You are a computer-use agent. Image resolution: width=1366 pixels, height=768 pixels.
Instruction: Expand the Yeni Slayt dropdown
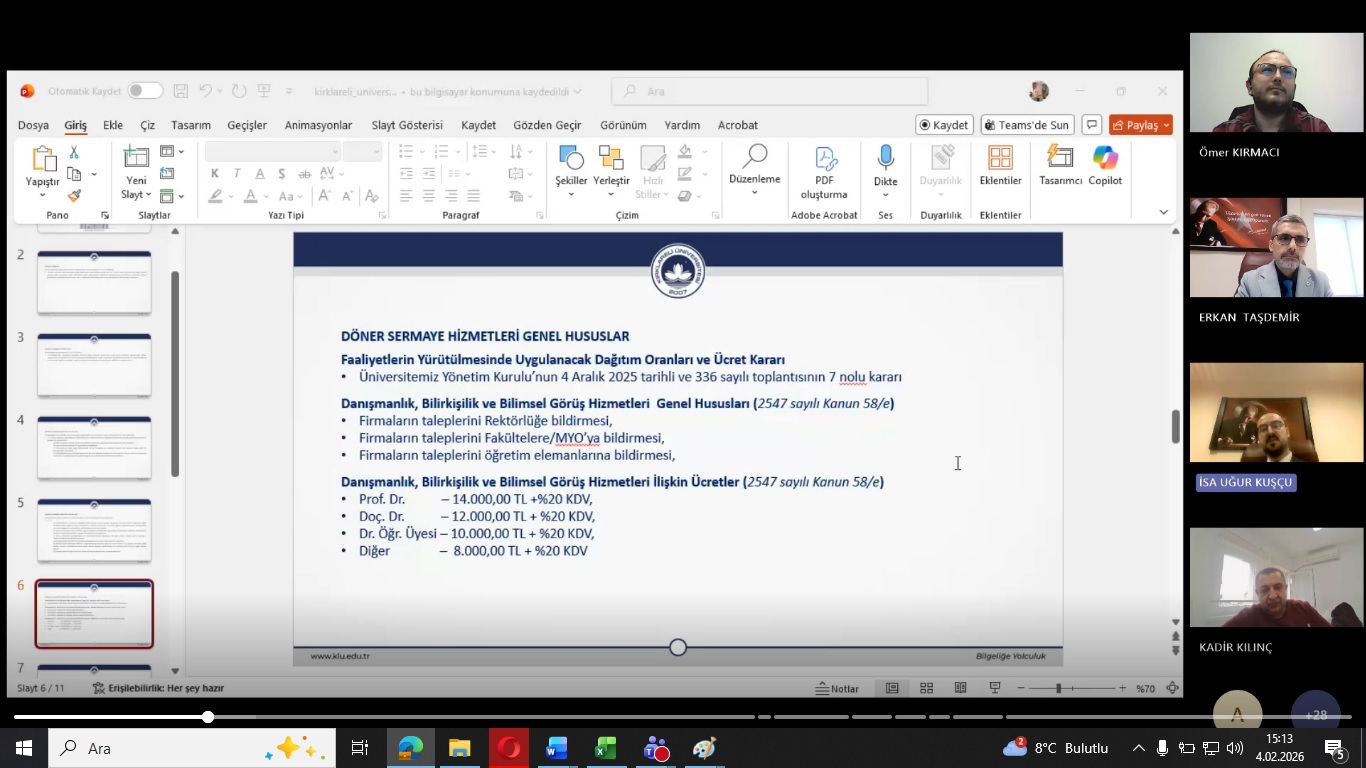136,195
